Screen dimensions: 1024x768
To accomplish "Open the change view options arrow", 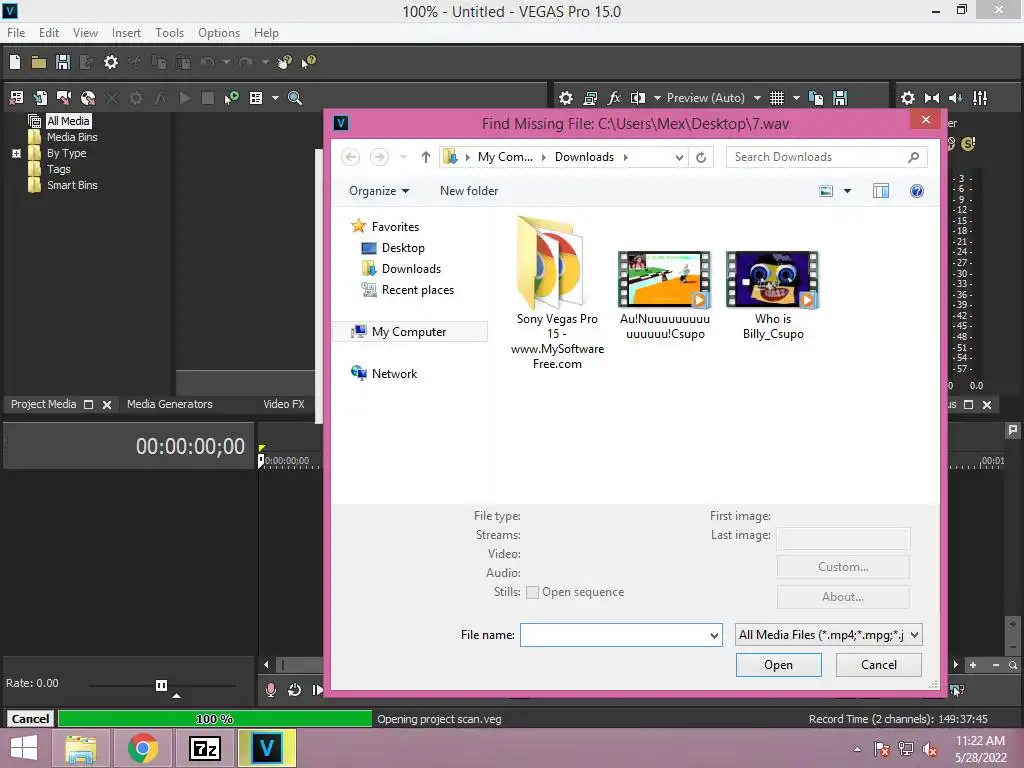I will 847,191.
